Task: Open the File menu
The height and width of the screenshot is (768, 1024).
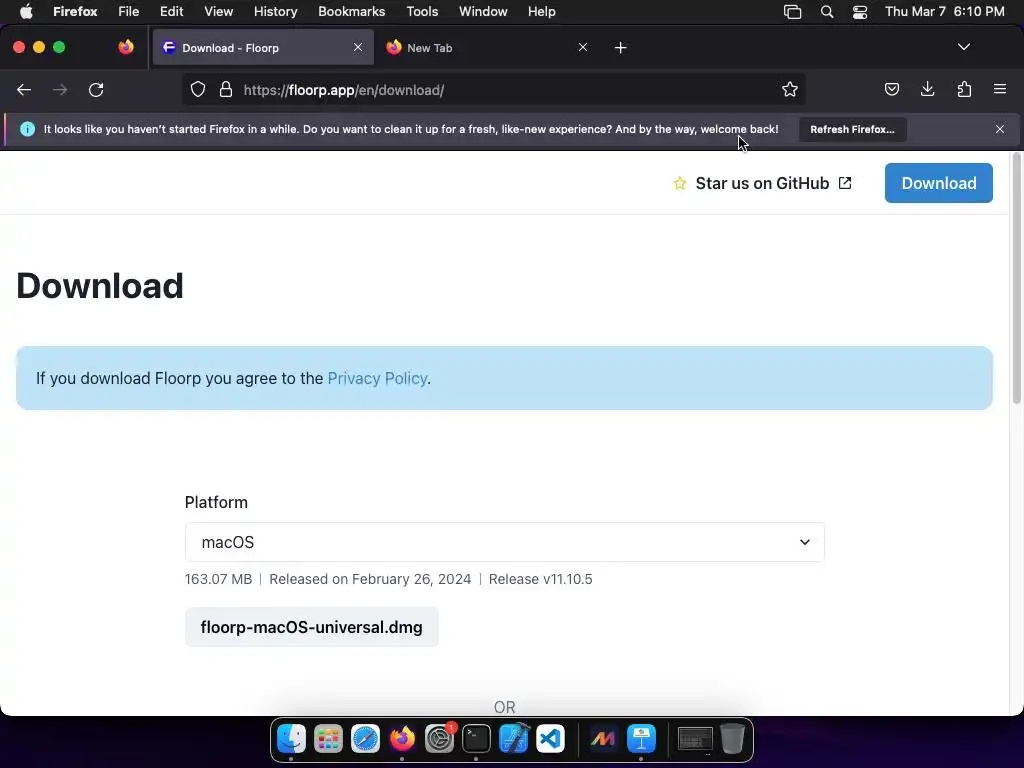Action: 129,11
